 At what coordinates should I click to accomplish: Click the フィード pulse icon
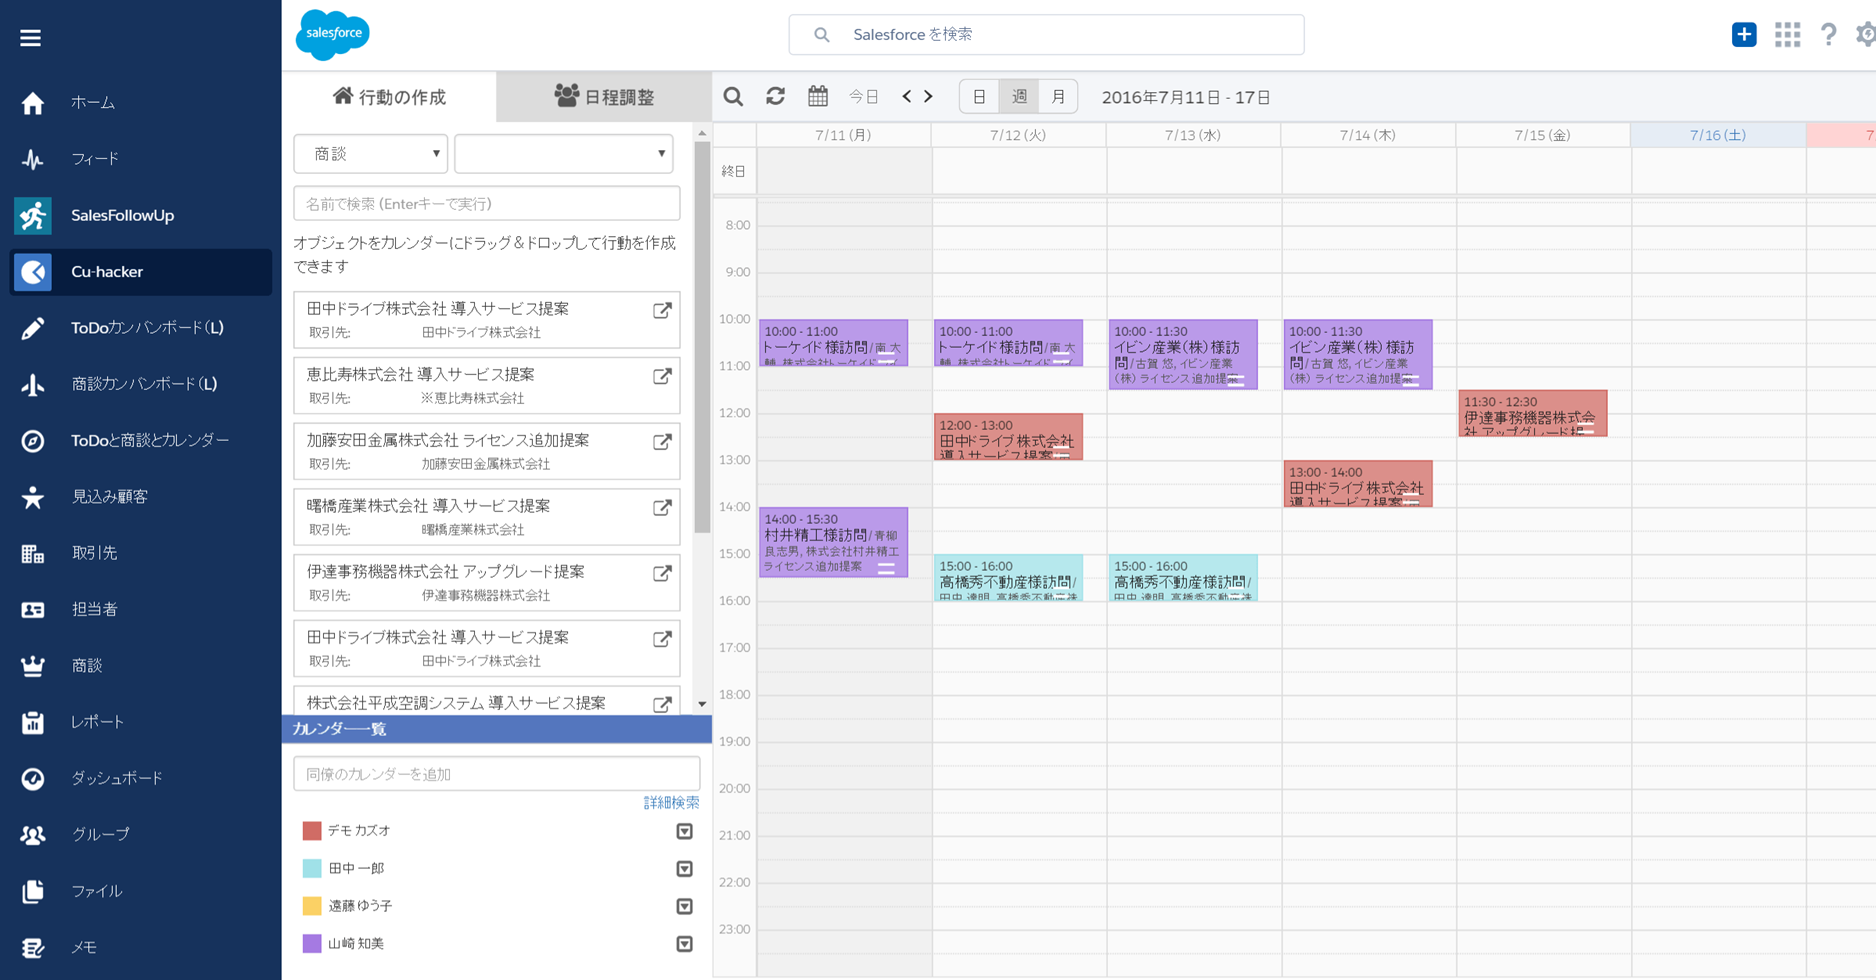click(x=33, y=159)
